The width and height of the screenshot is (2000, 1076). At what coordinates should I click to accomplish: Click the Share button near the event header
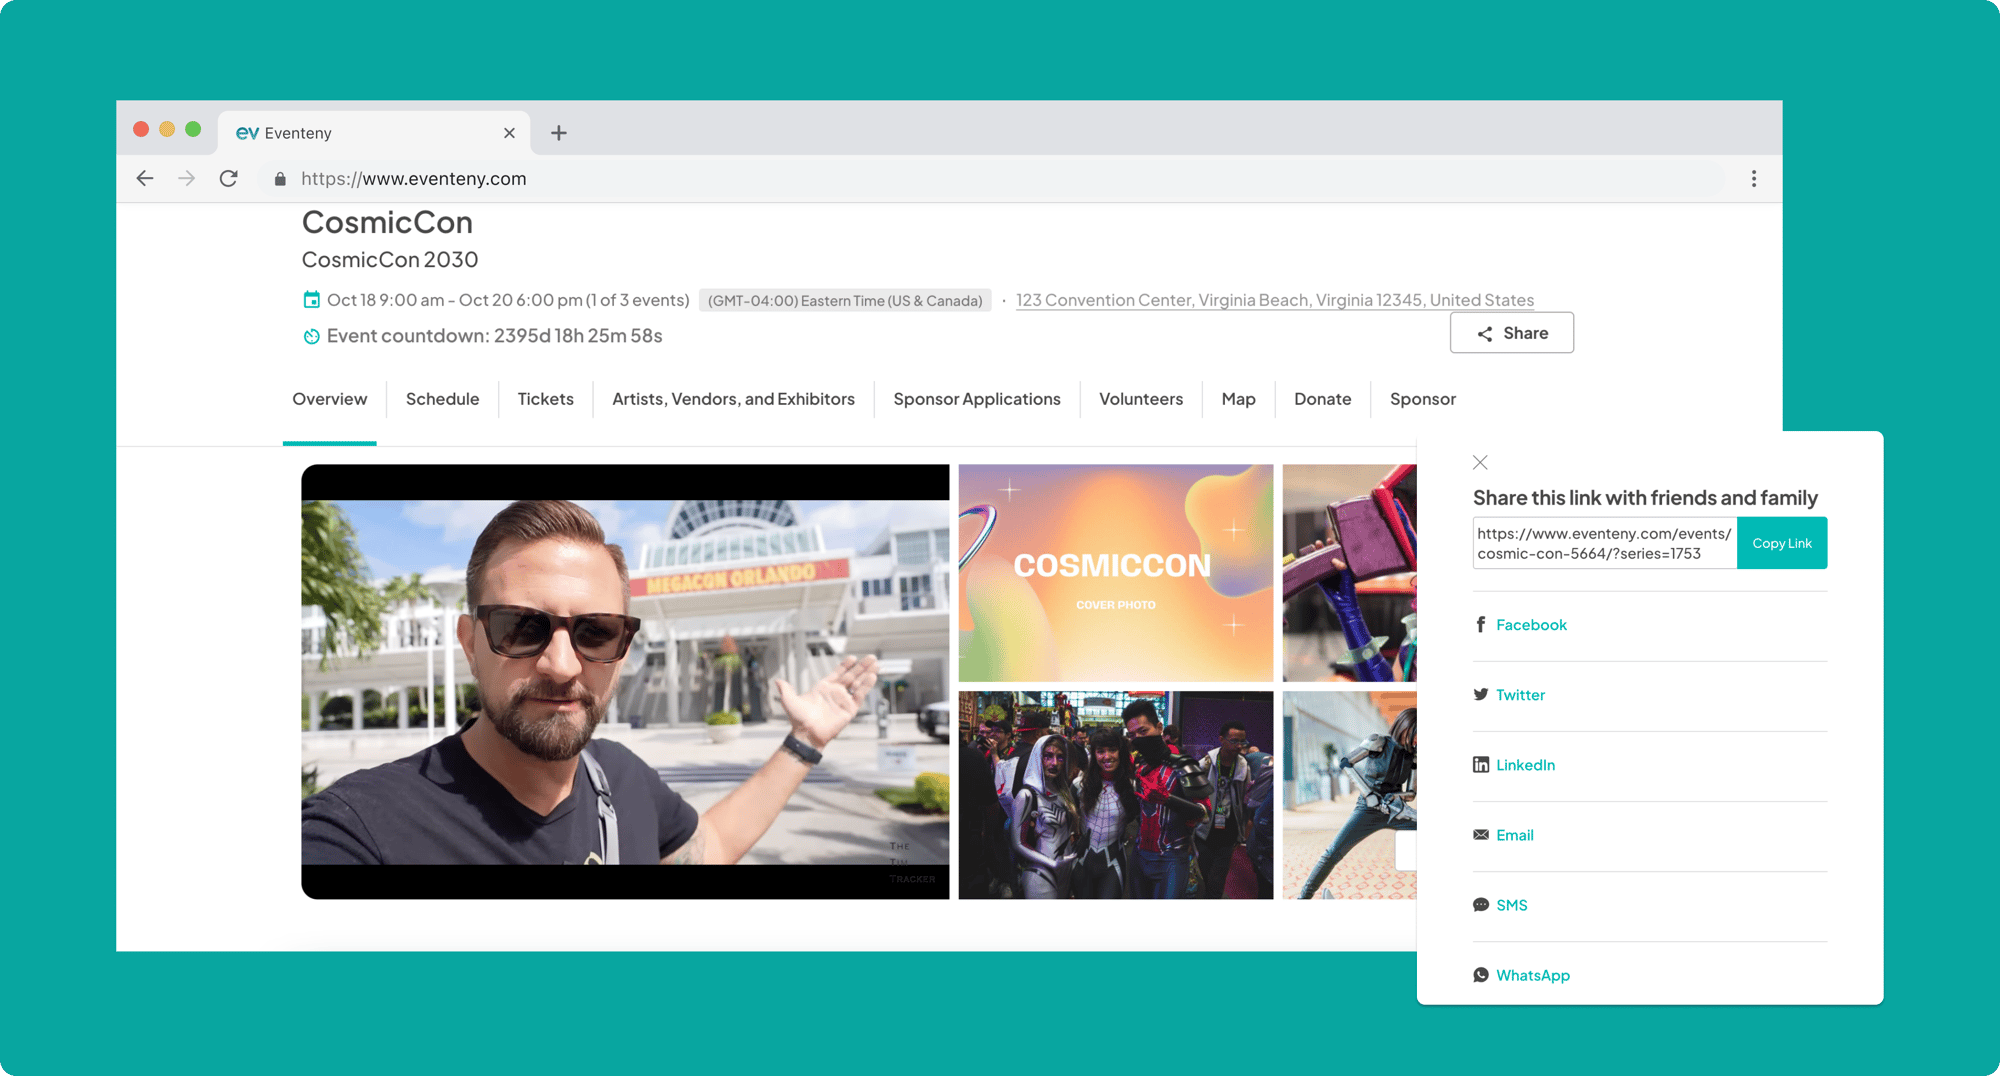tap(1512, 333)
